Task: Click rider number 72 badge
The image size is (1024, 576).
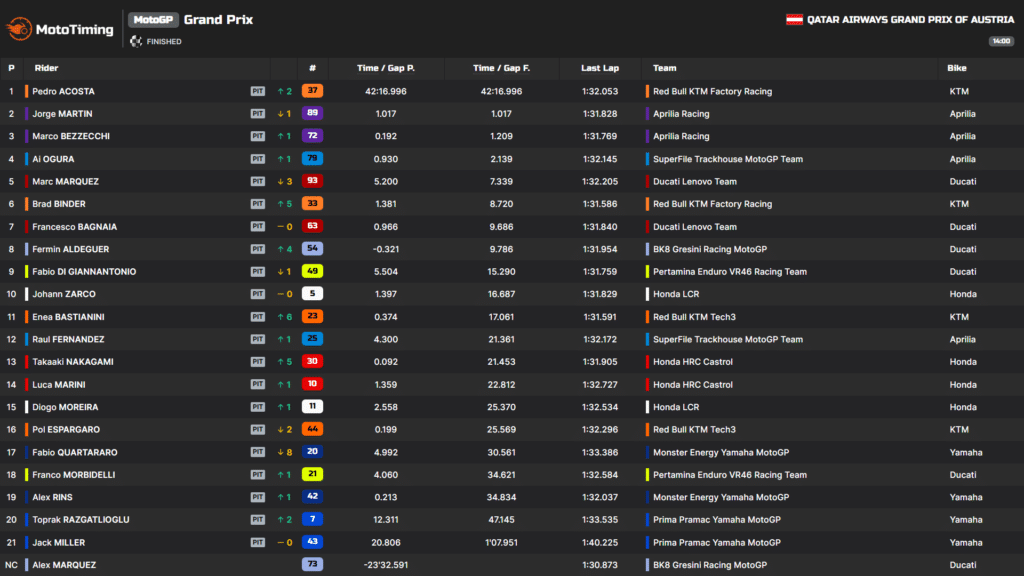Action: coord(312,136)
